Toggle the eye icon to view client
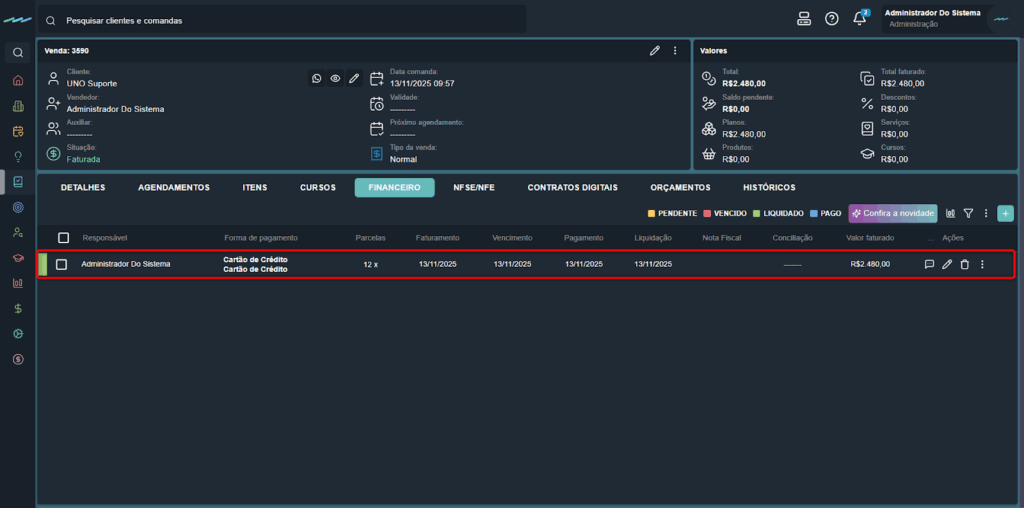This screenshot has width=1024, height=508. [336, 78]
